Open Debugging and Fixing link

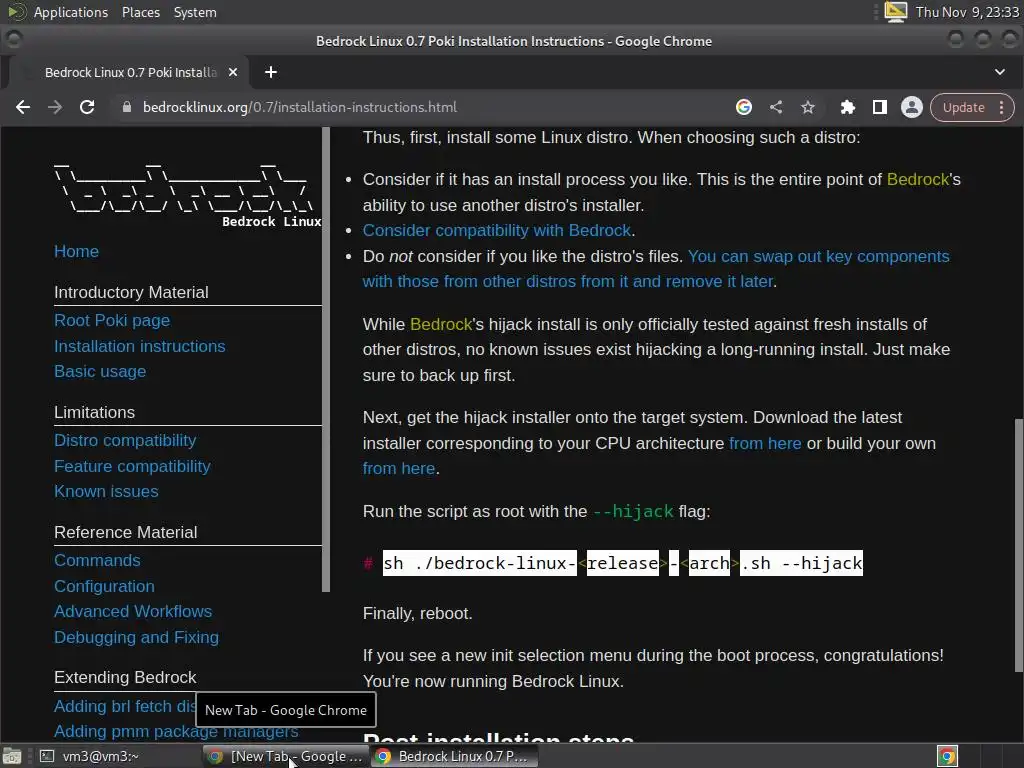[136, 637]
